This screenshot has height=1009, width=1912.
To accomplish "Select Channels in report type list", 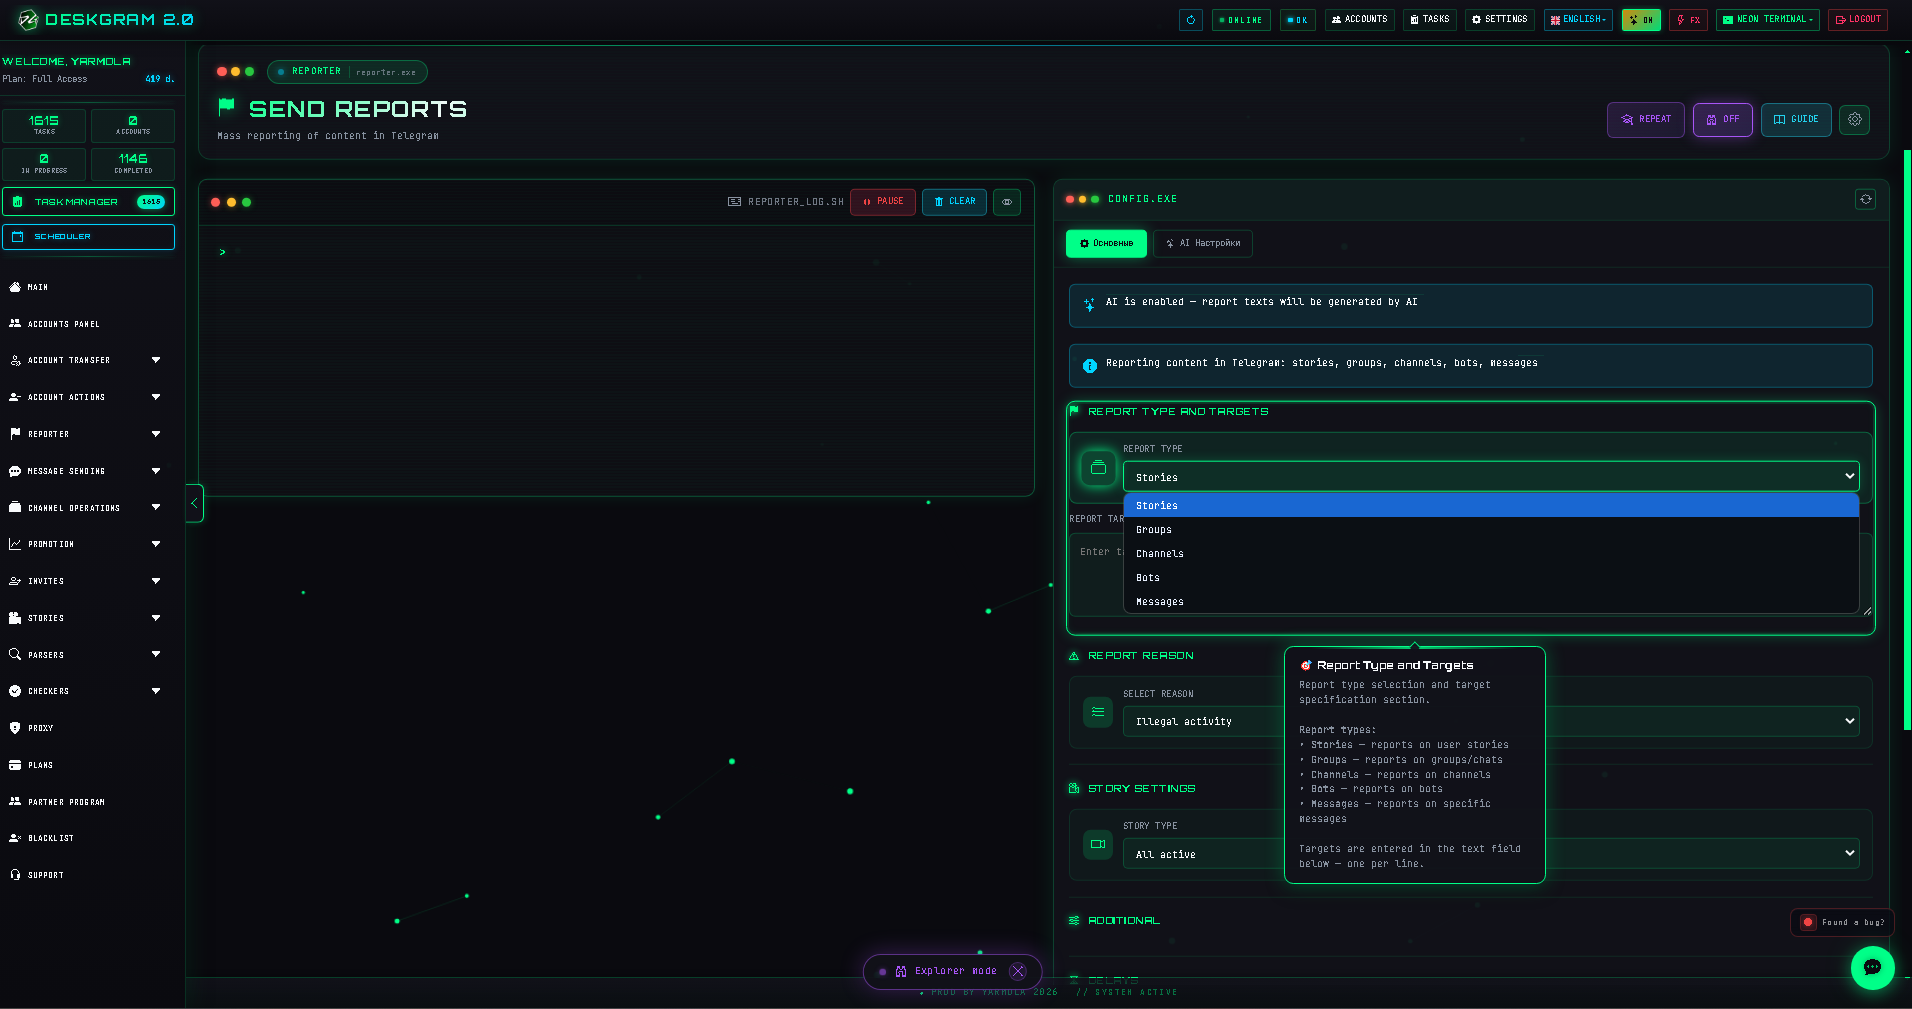I will click(1491, 554).
